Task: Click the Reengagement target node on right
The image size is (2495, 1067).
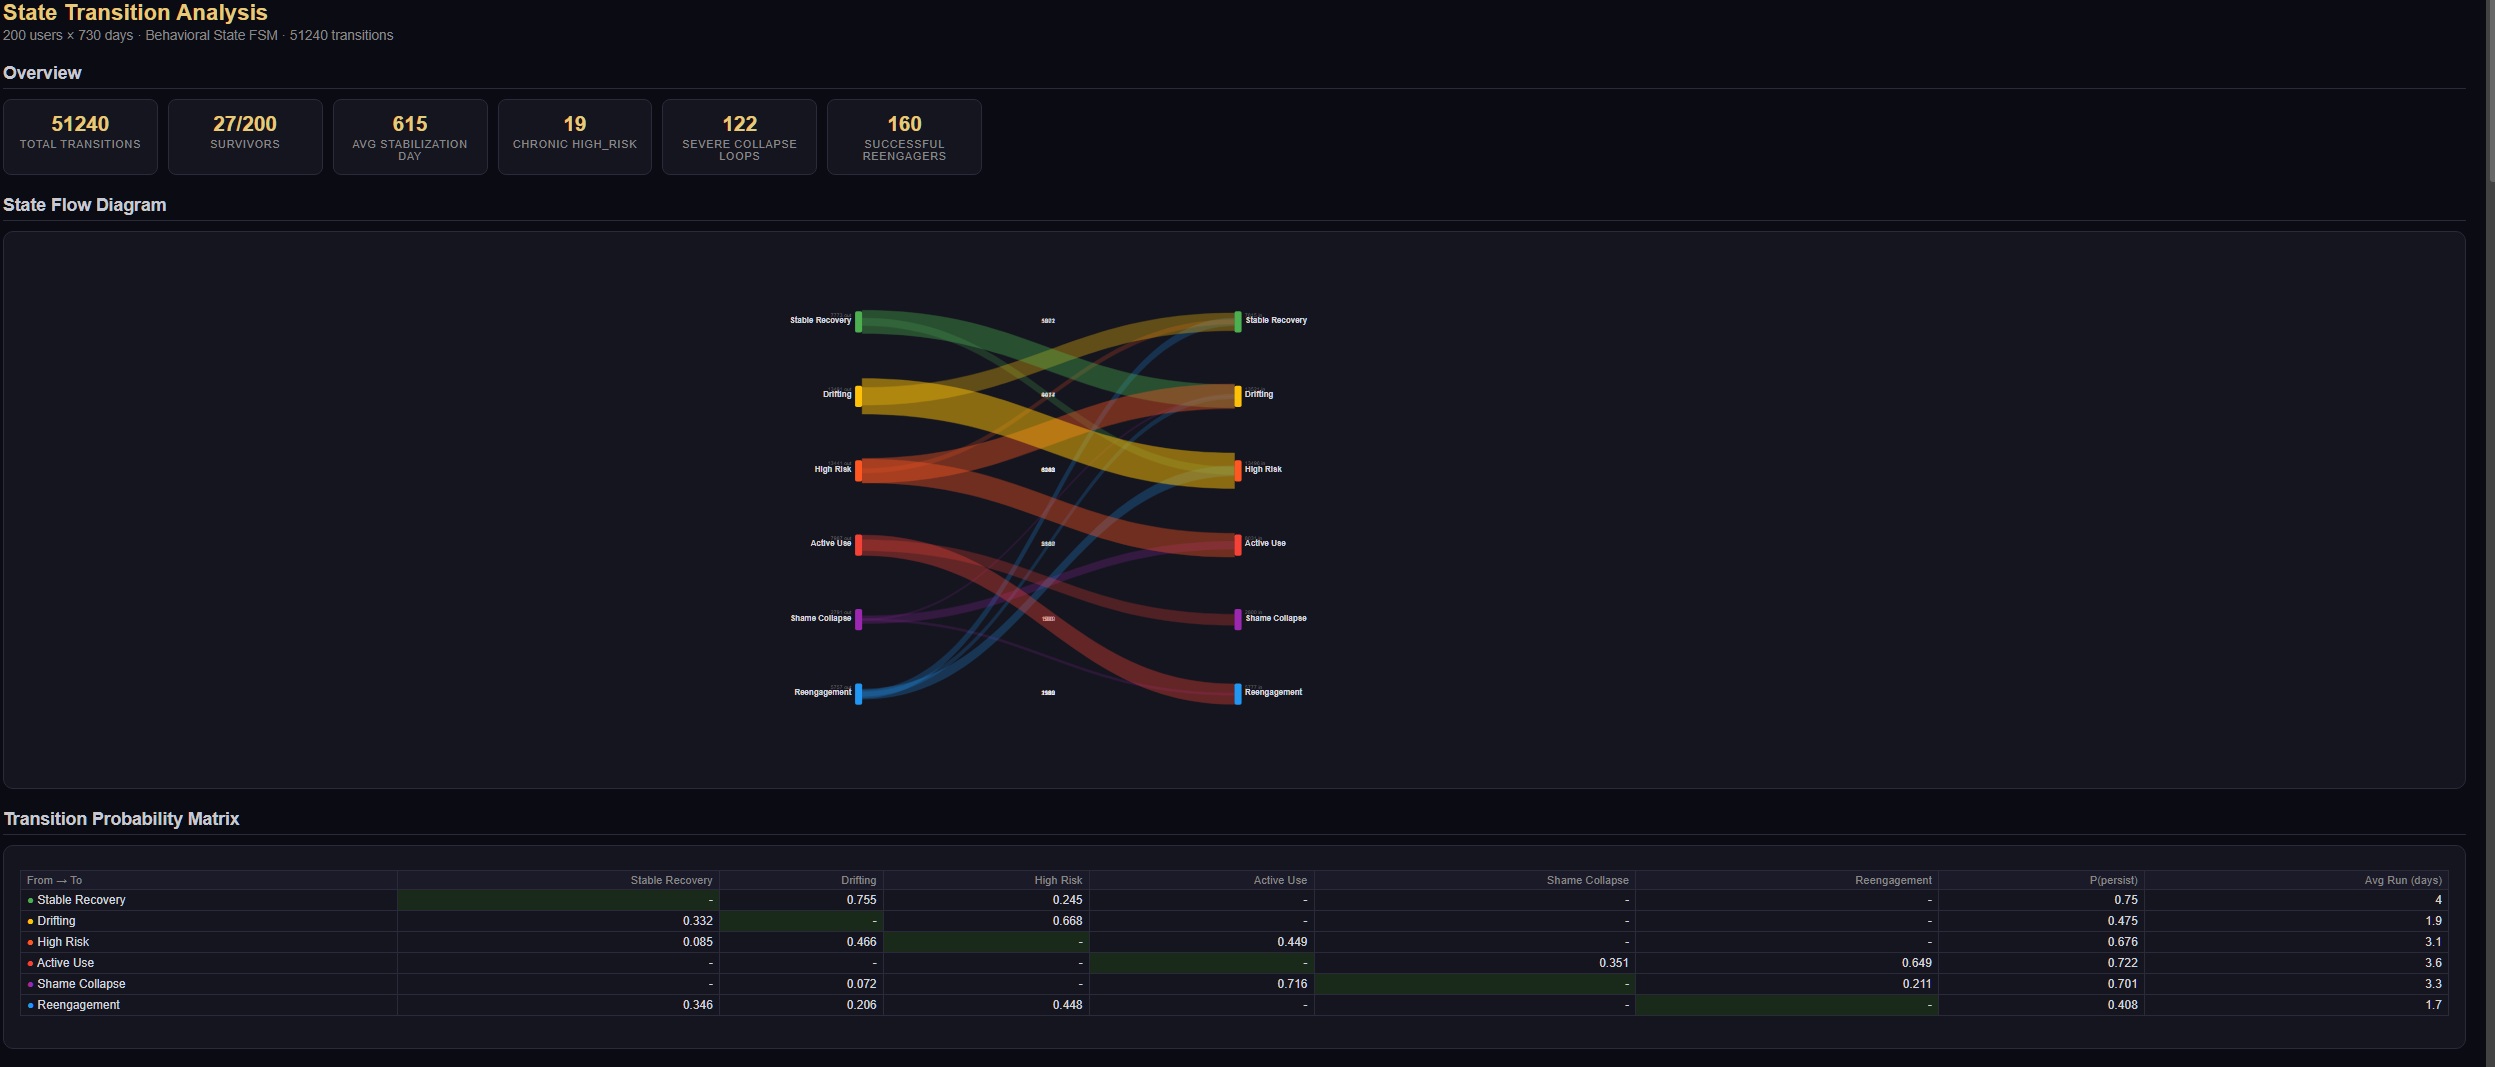Action: pyautogui.click(x=1238, y=693)
